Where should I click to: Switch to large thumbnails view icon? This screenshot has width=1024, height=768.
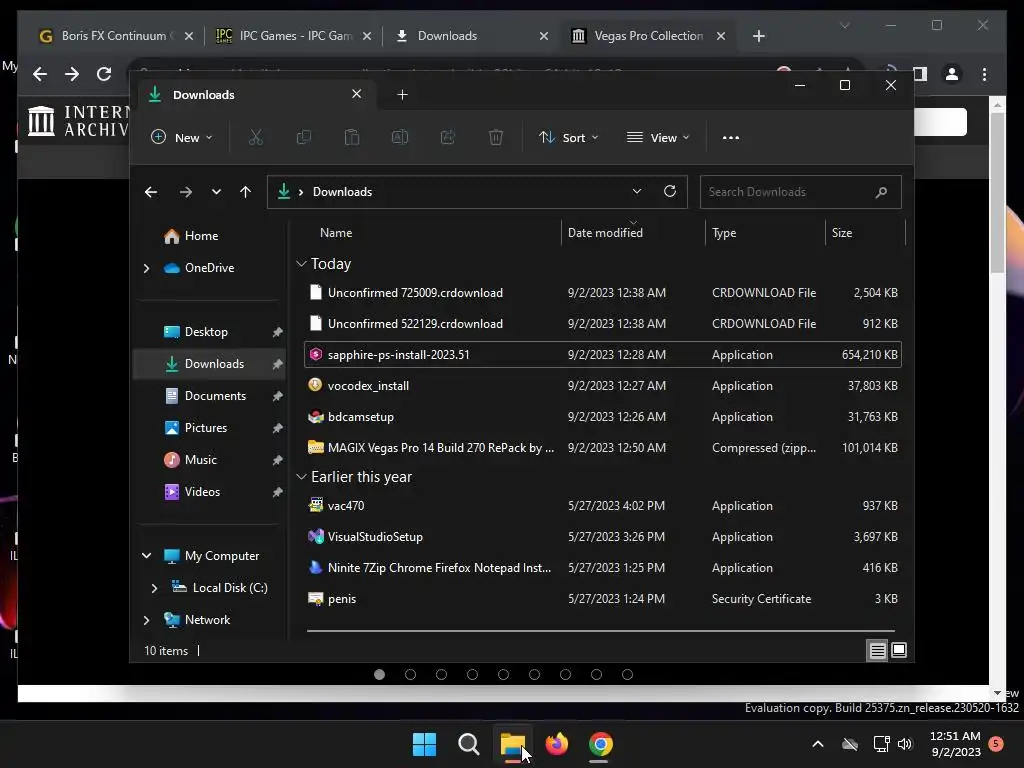tap(899, 650)
